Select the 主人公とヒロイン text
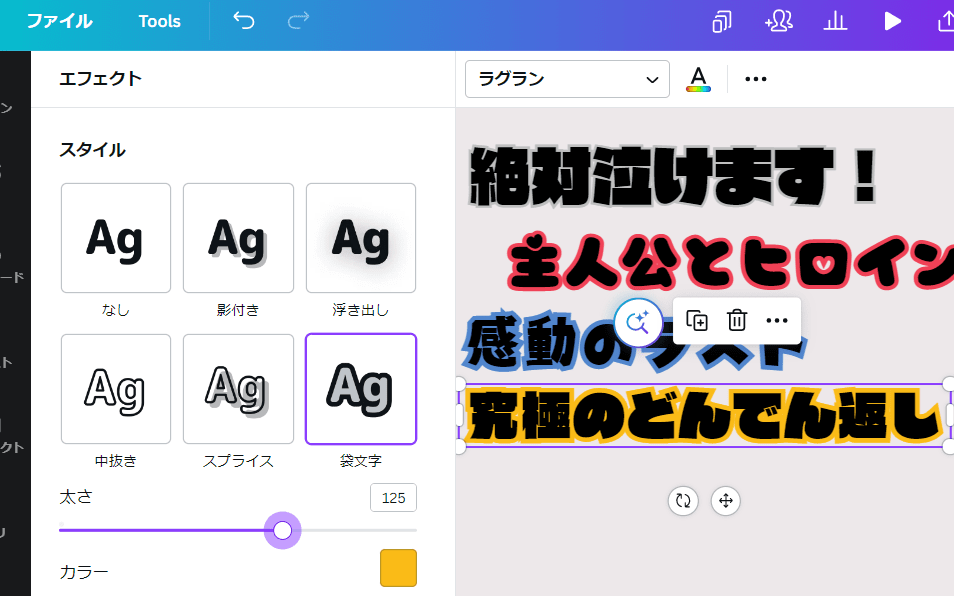 pyautogui.click(x=730, y=262)
